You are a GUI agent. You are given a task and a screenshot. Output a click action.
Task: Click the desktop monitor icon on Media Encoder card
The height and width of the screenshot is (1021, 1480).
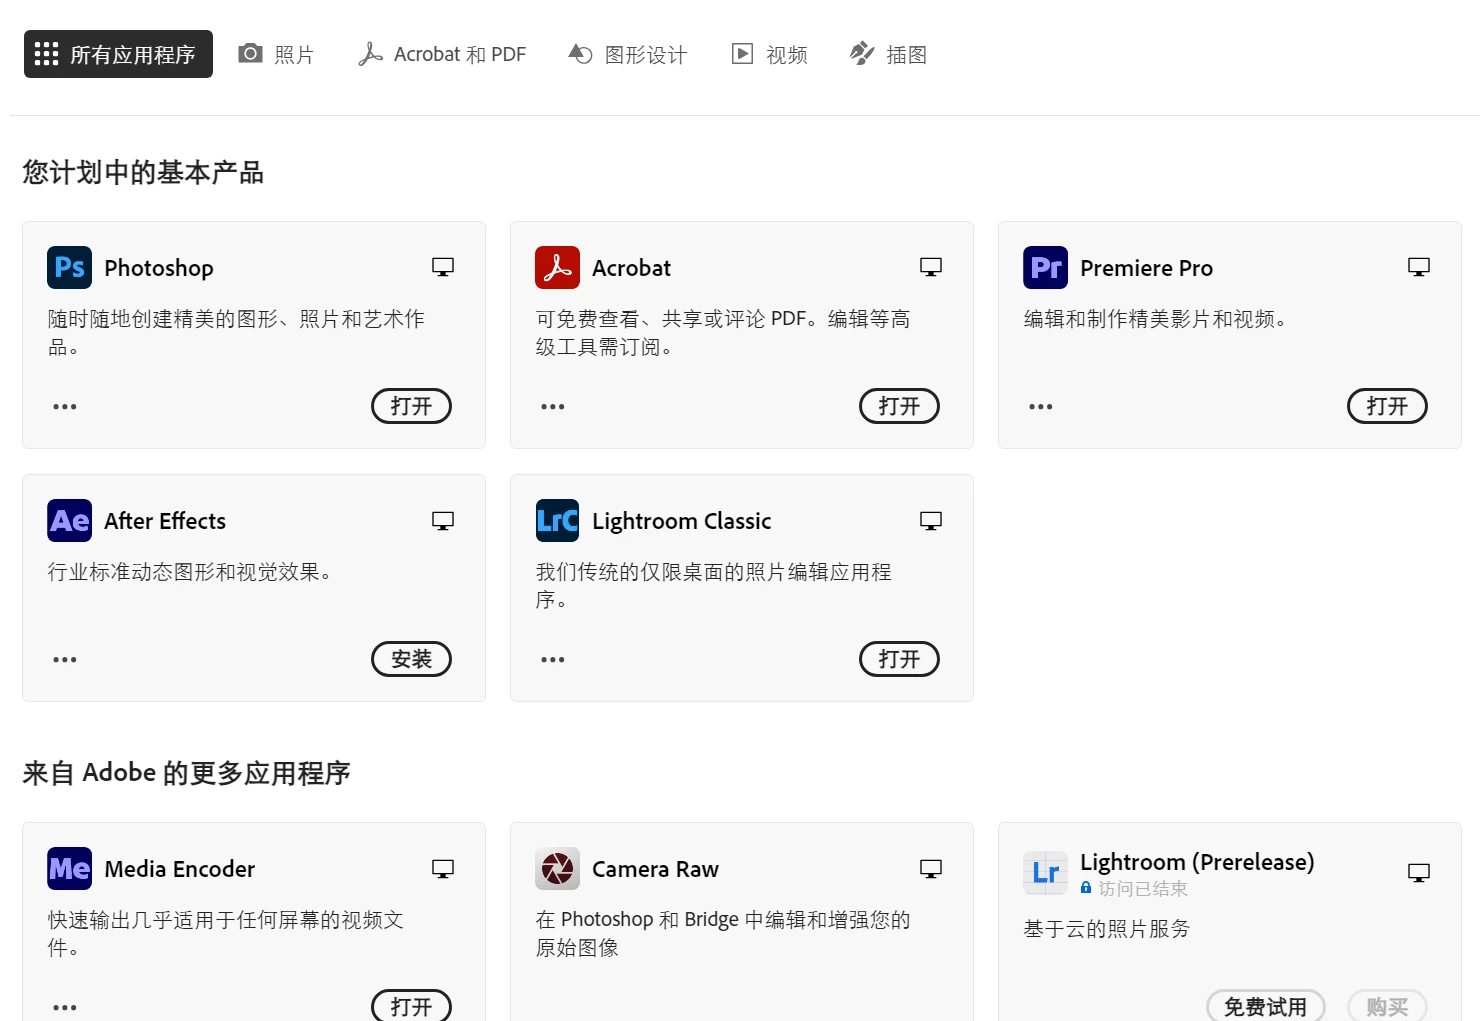pyautogui.click(x=443, y=869)
